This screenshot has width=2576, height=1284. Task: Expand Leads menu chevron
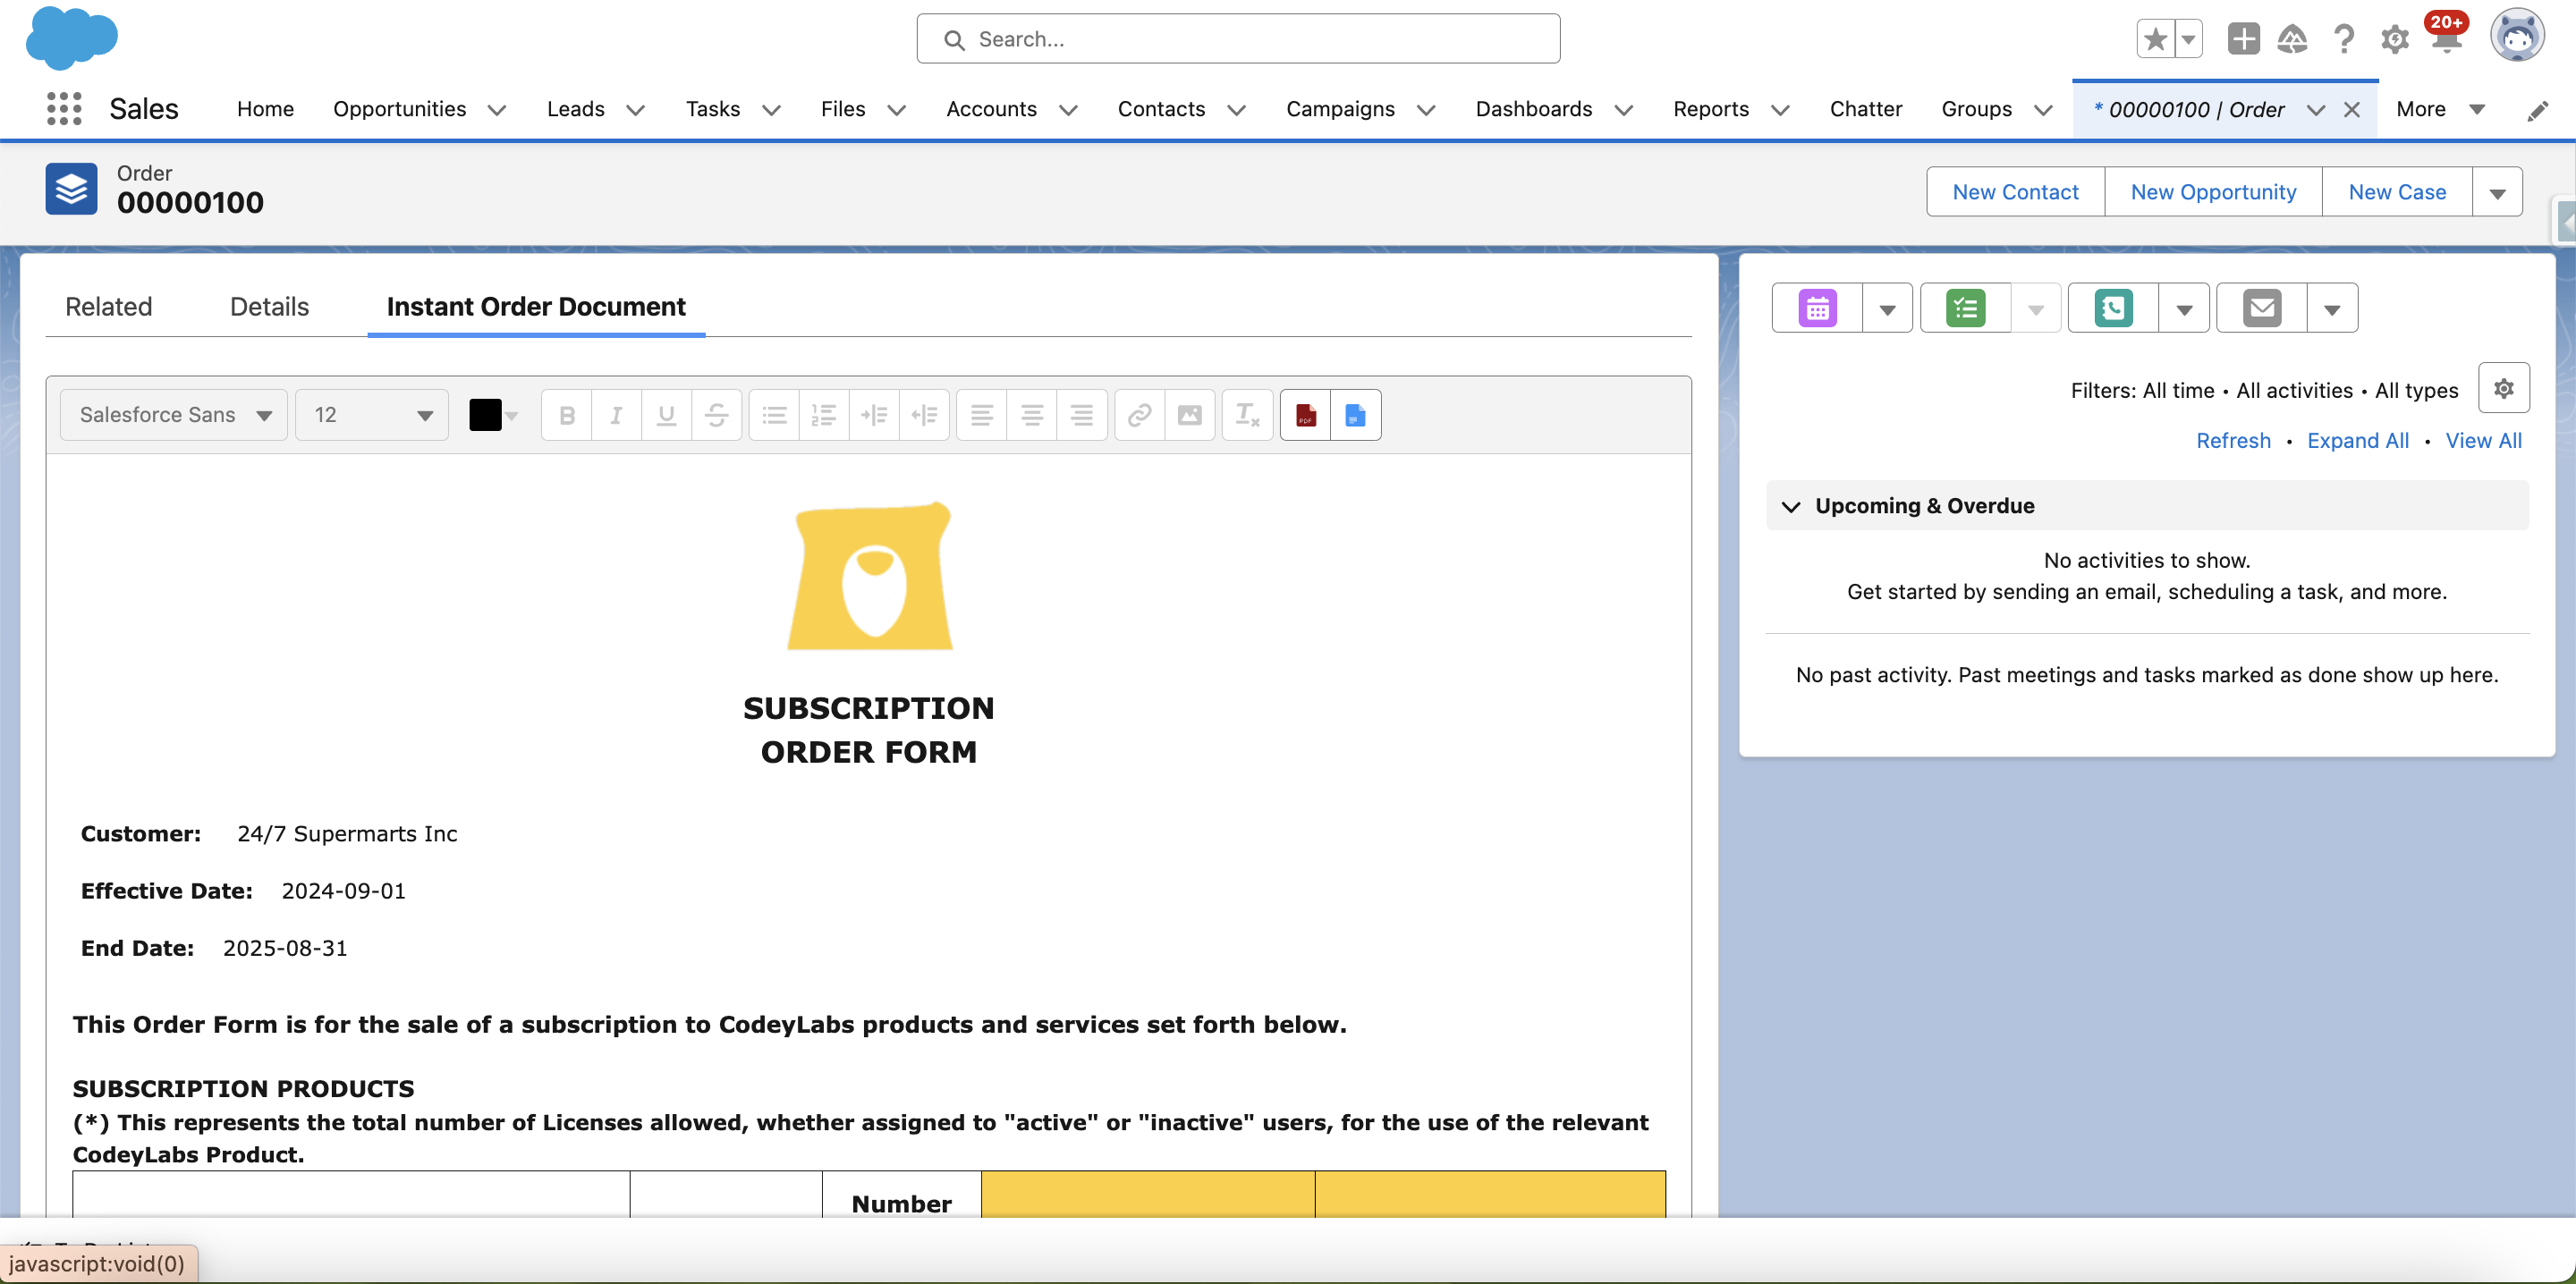point(635,110)
